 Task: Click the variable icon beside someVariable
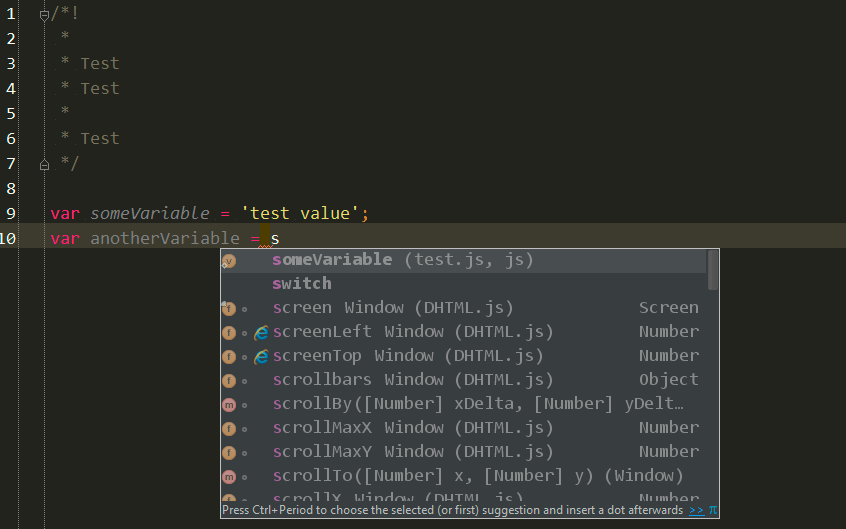229,261
